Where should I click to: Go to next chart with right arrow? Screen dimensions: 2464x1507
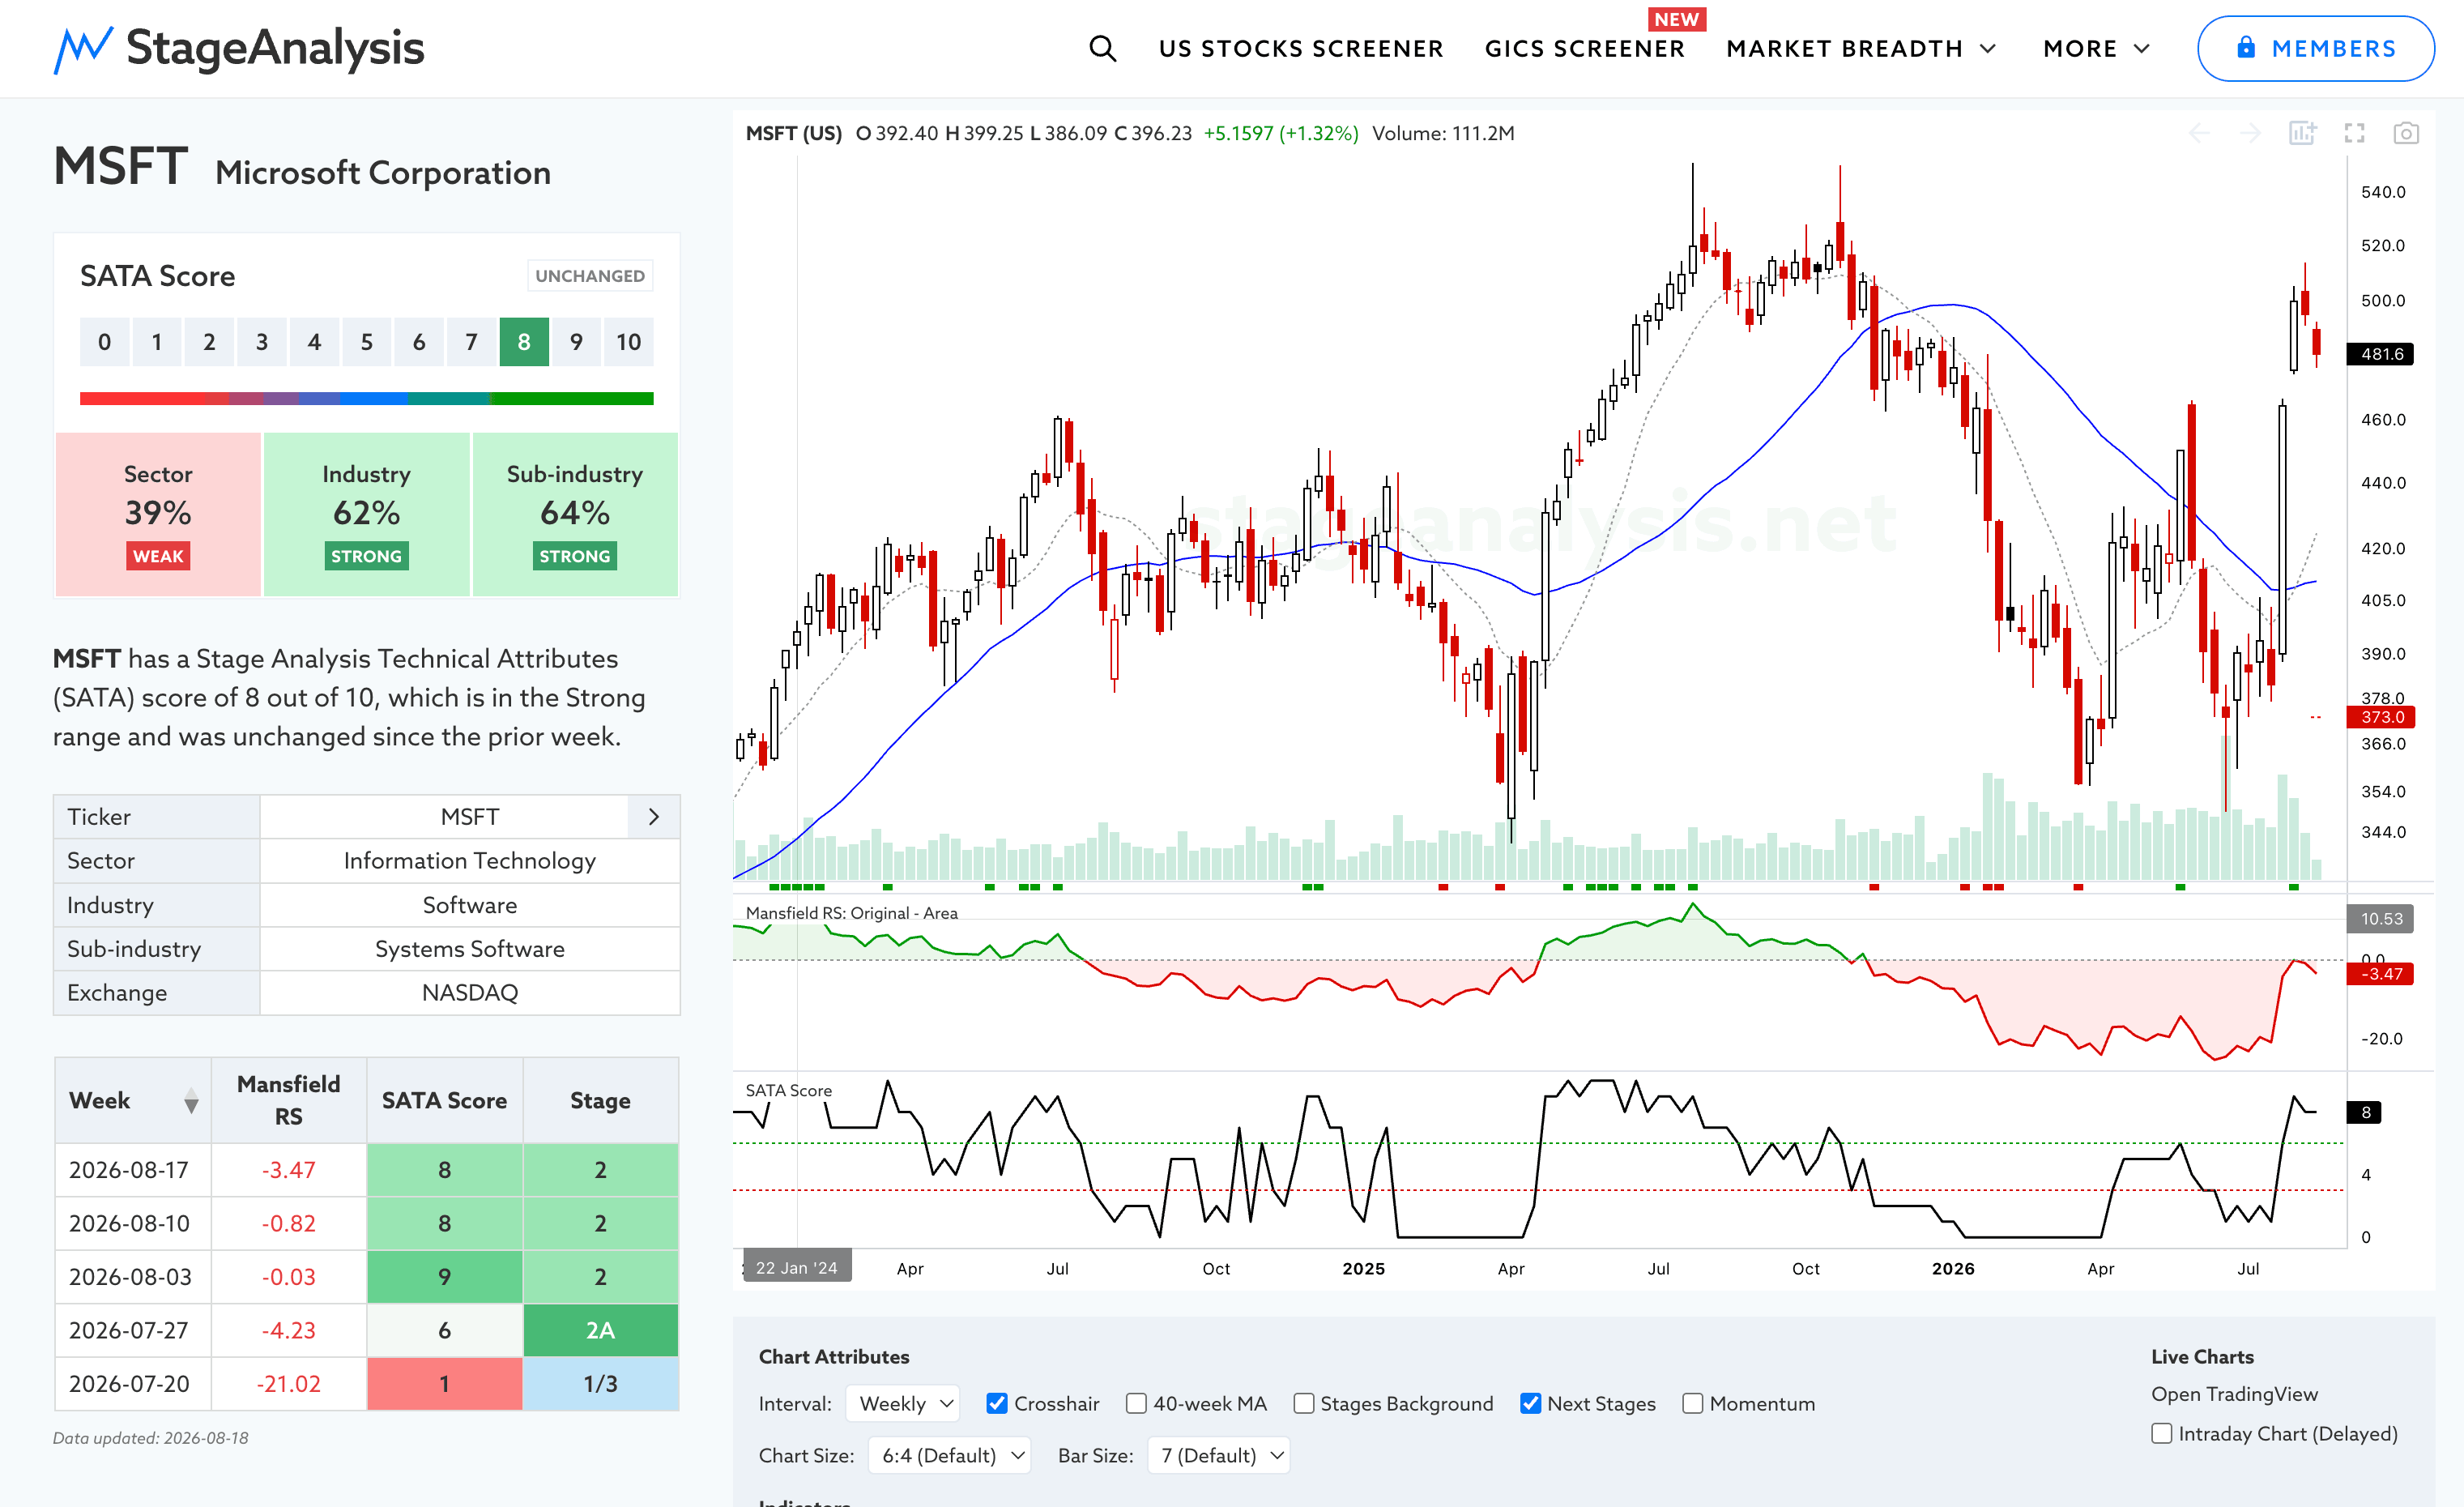2250,133
